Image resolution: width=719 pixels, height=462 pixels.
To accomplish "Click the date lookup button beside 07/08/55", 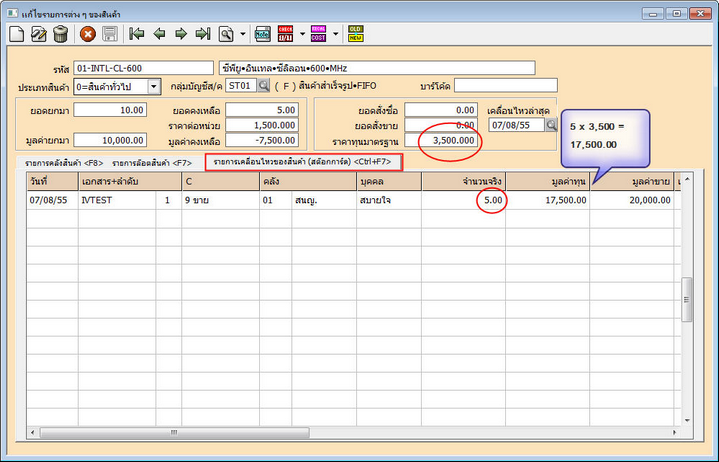I will pos(551,125).
